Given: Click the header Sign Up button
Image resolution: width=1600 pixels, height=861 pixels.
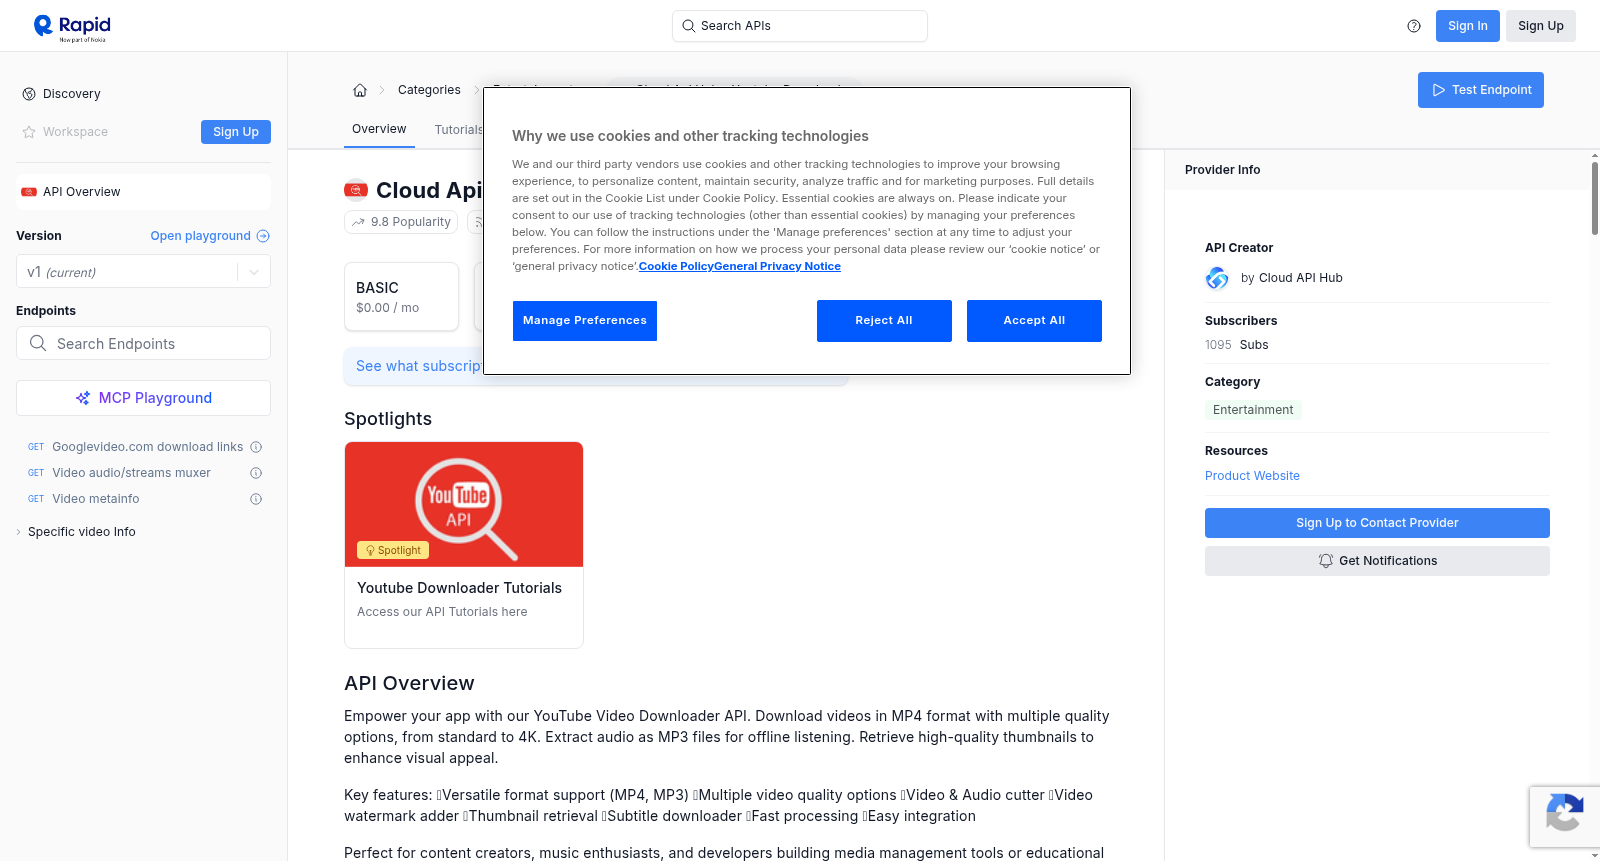Looking at the screenshot, I should (1541, 26).
